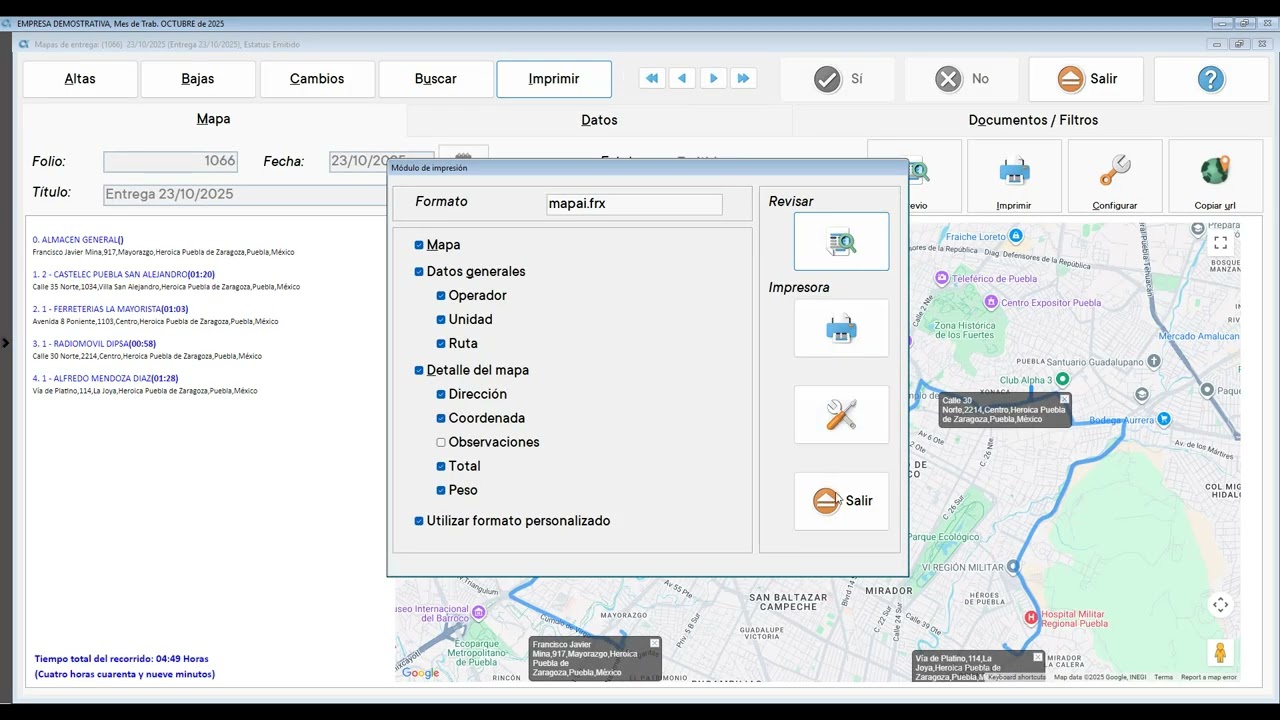
Task: Click the No cancel button
Action: (962, 79)
